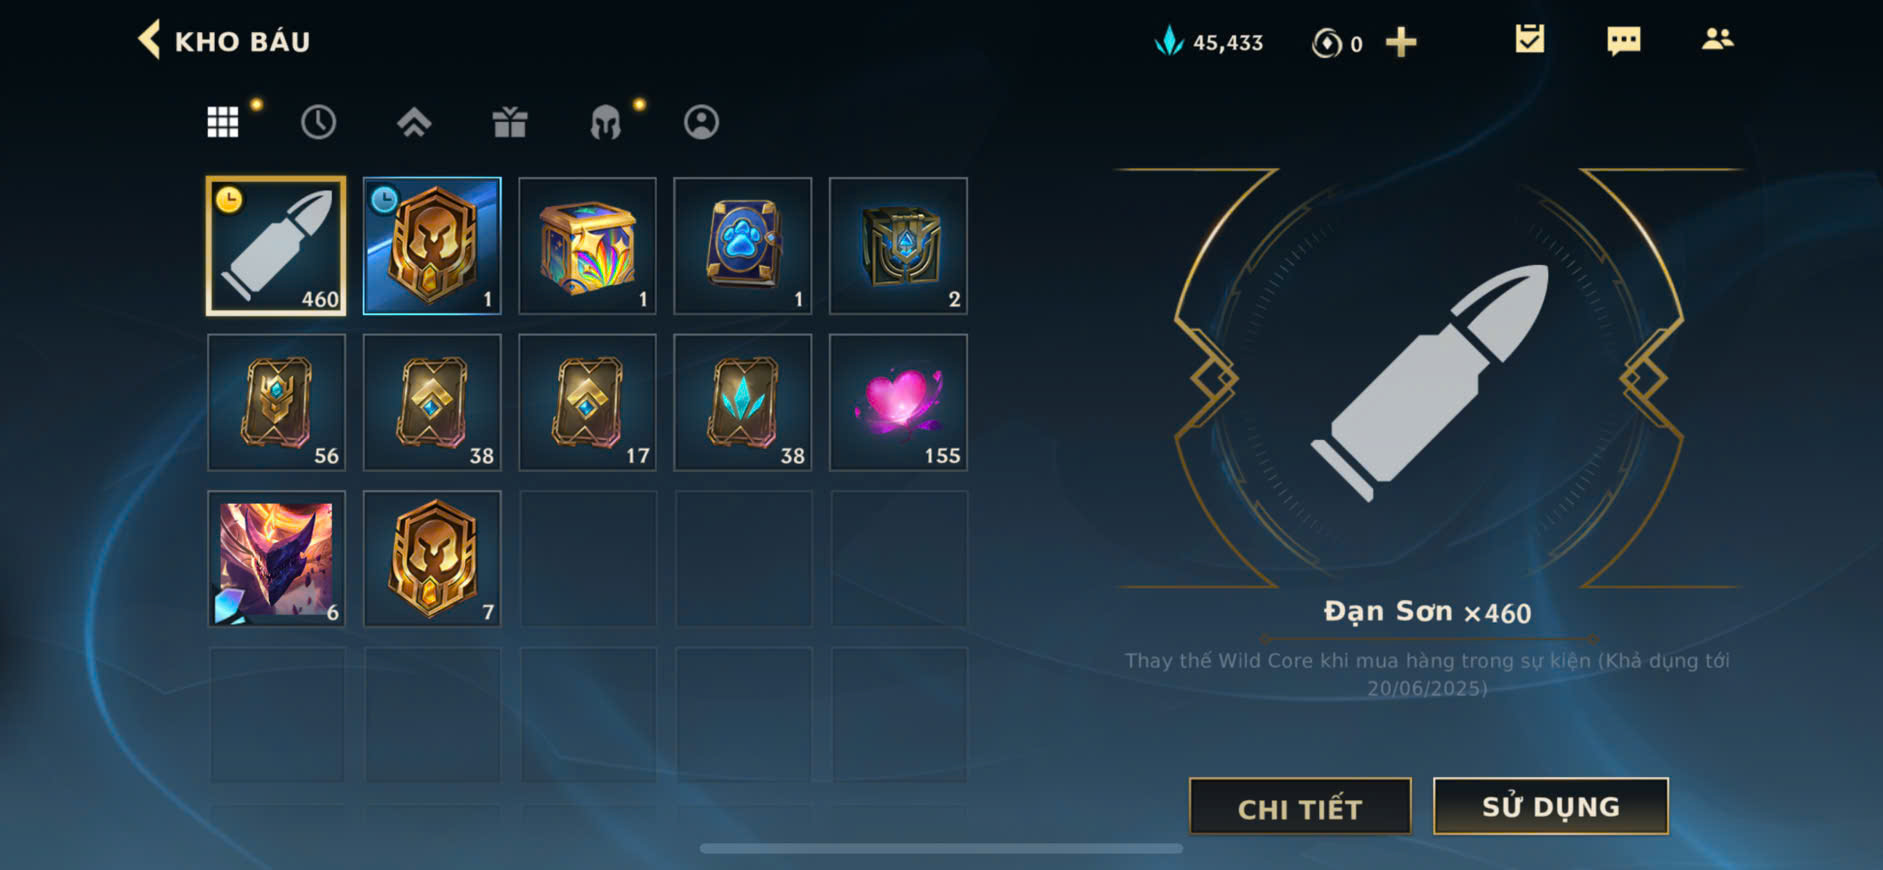Select the golden lion emblem with 7
1883x870 pixels.
432,559
